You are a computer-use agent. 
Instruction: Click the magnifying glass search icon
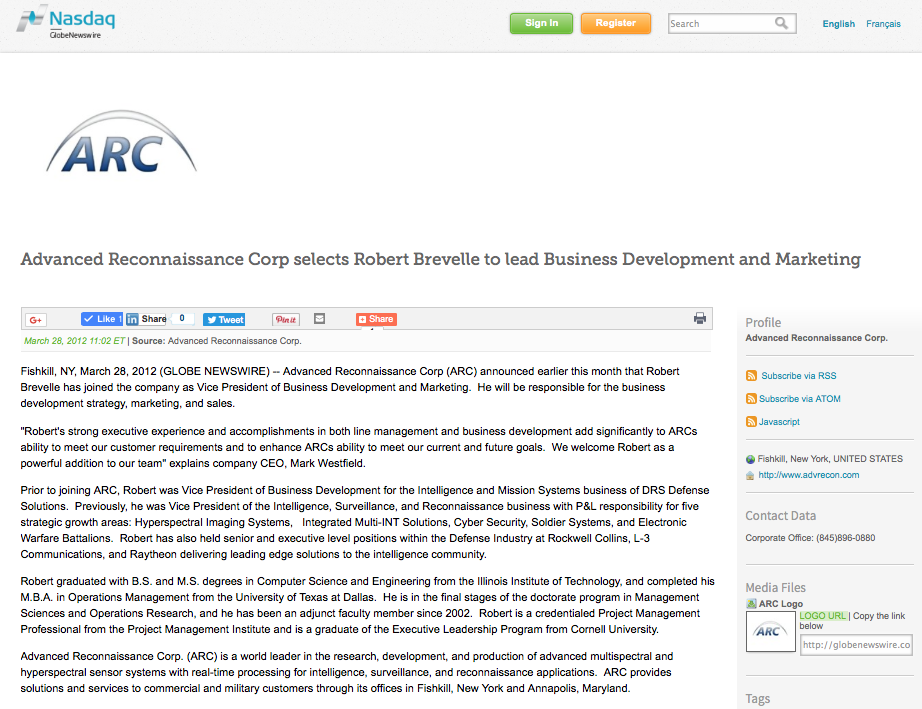(x=781, y=23)
